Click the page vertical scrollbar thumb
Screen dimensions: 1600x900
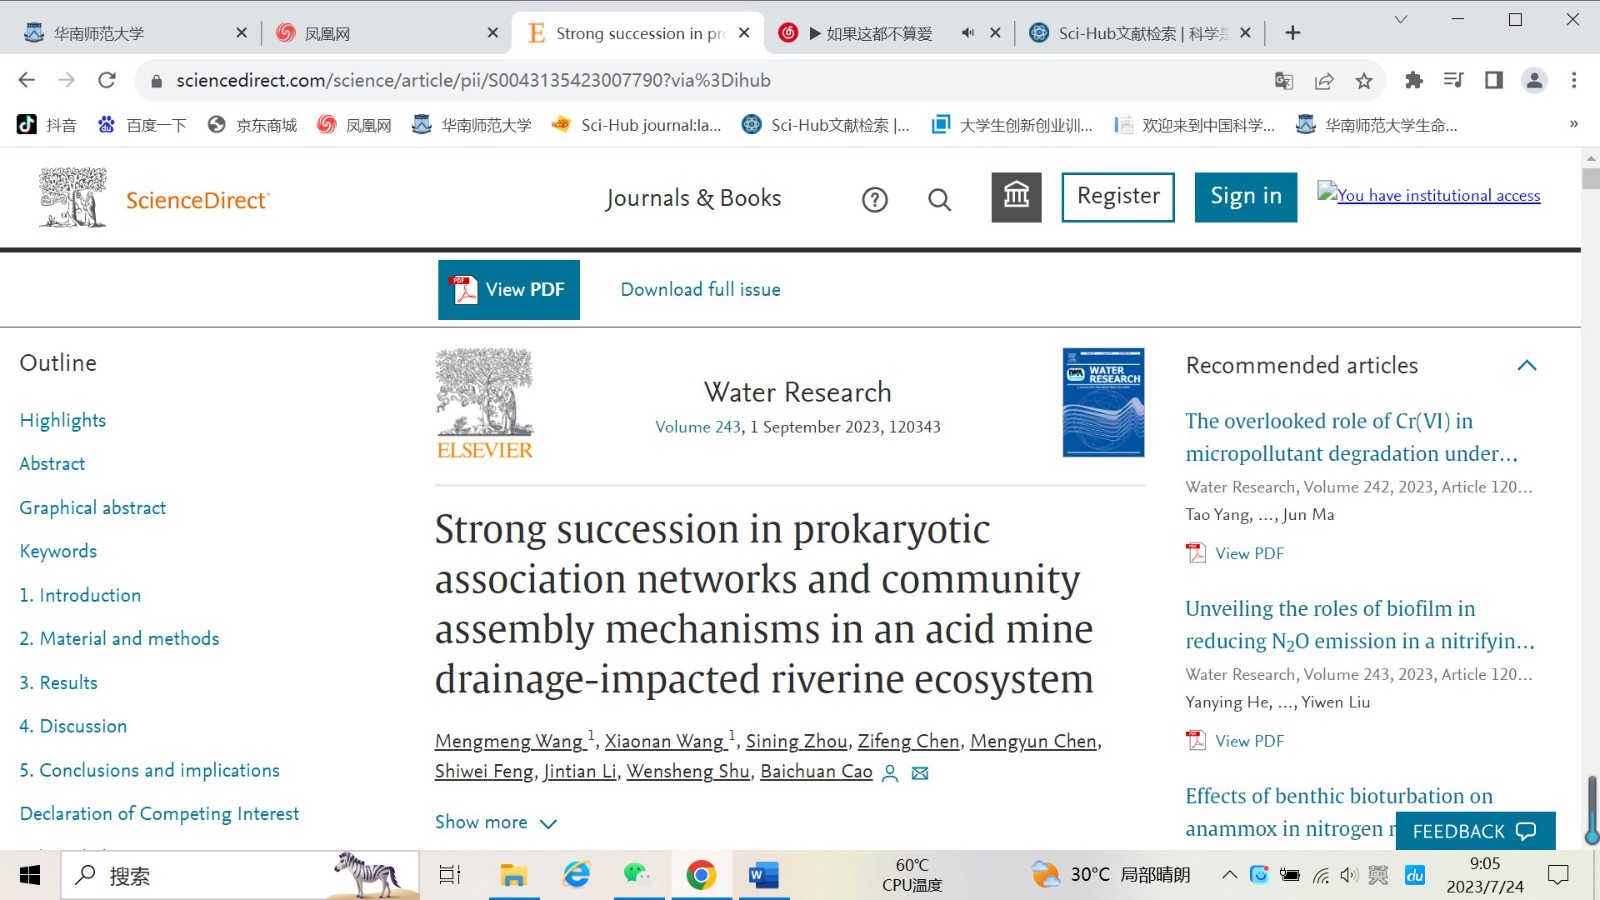click(x=1590, y=179)
